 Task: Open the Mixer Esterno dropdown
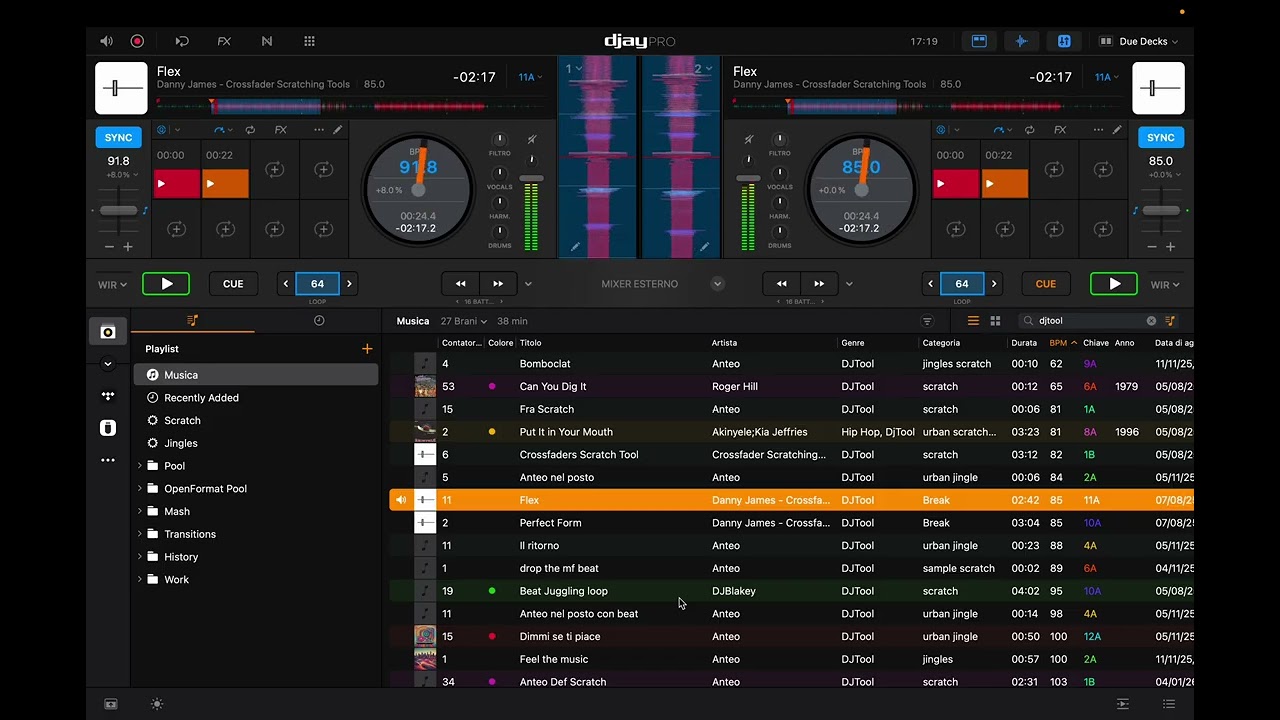pyautogui.click(x=717, y=284)
